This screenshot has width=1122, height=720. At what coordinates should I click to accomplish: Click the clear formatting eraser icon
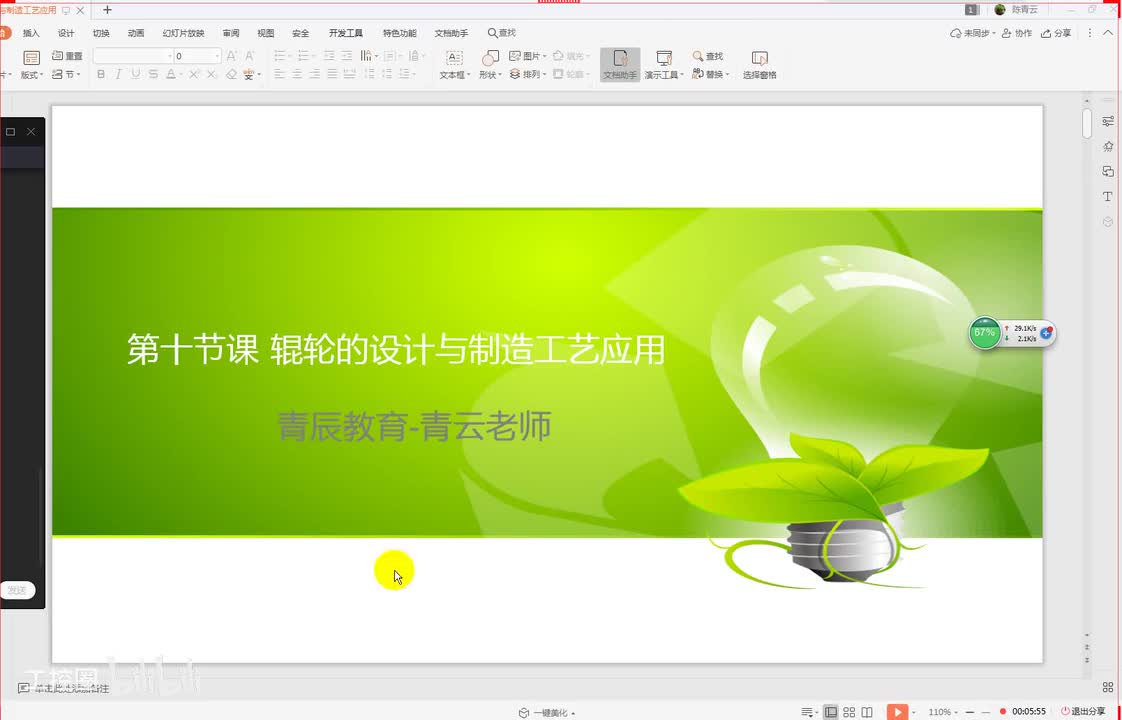(x=231, y=74)
